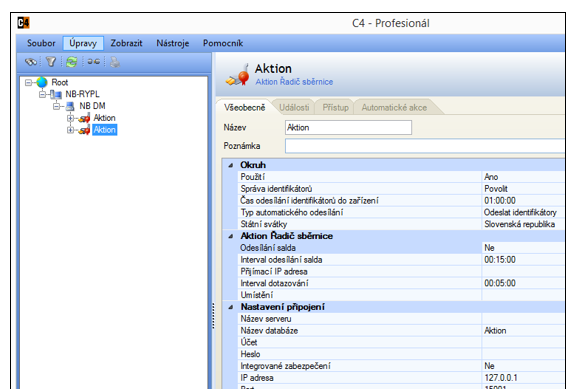Click the Slovenská republika value
Image resolution: width=572 pixels, height=389 pixels.
point(519,224)
